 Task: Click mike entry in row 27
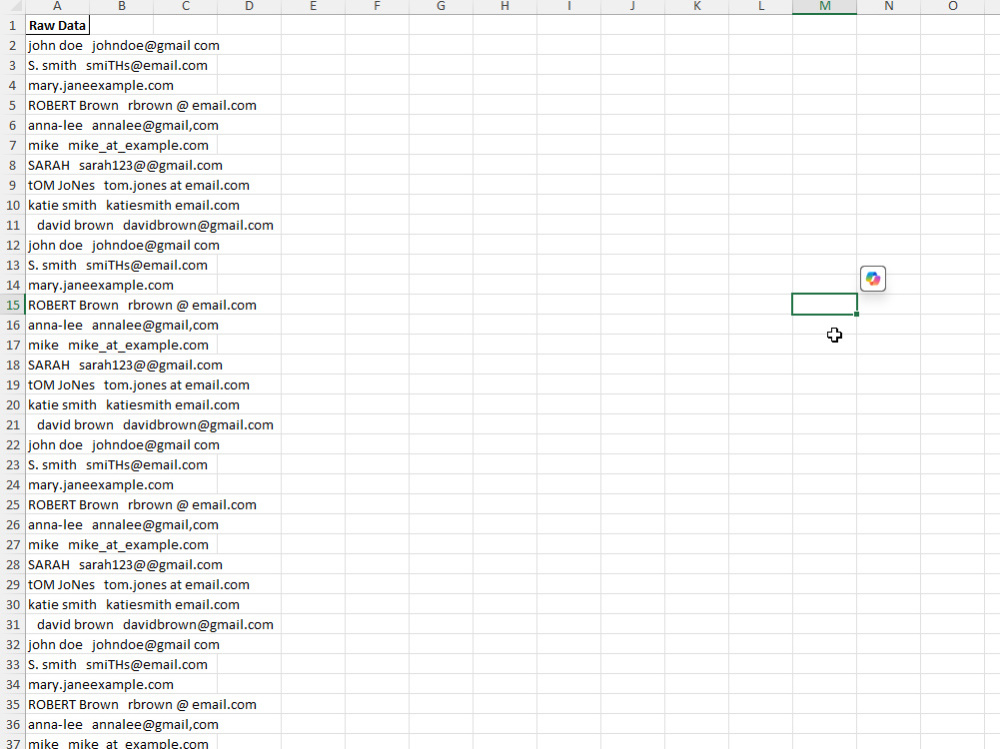point(118,545)
